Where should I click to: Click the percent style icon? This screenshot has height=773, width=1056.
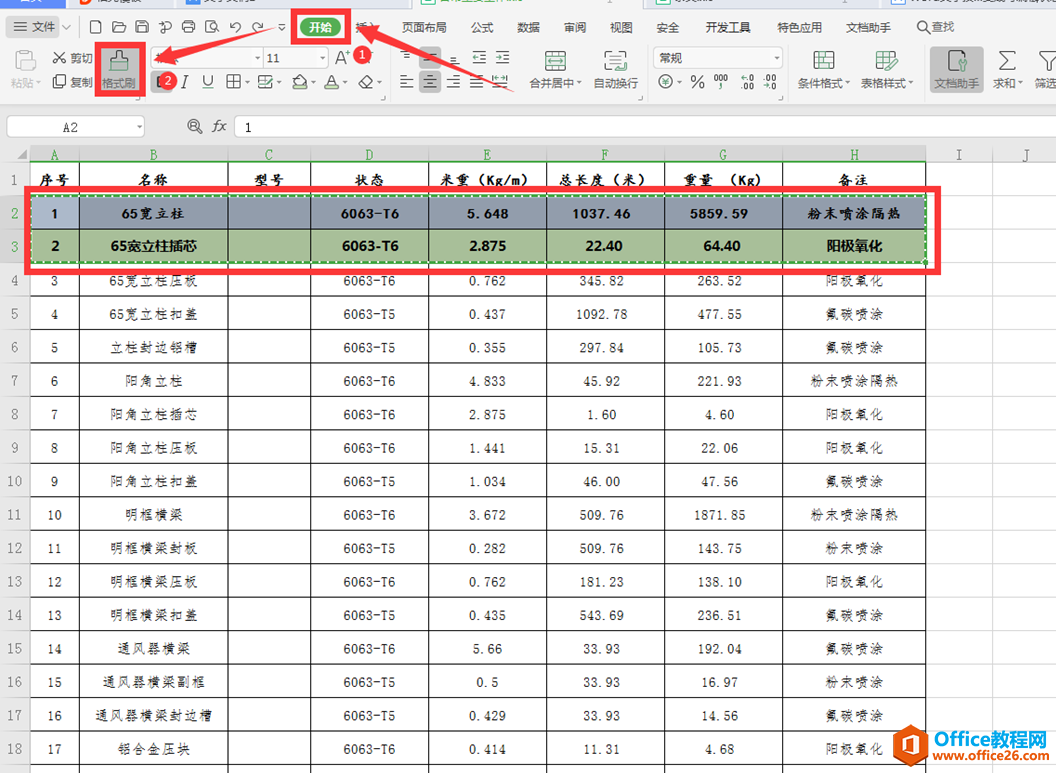(x=697, y=82)
